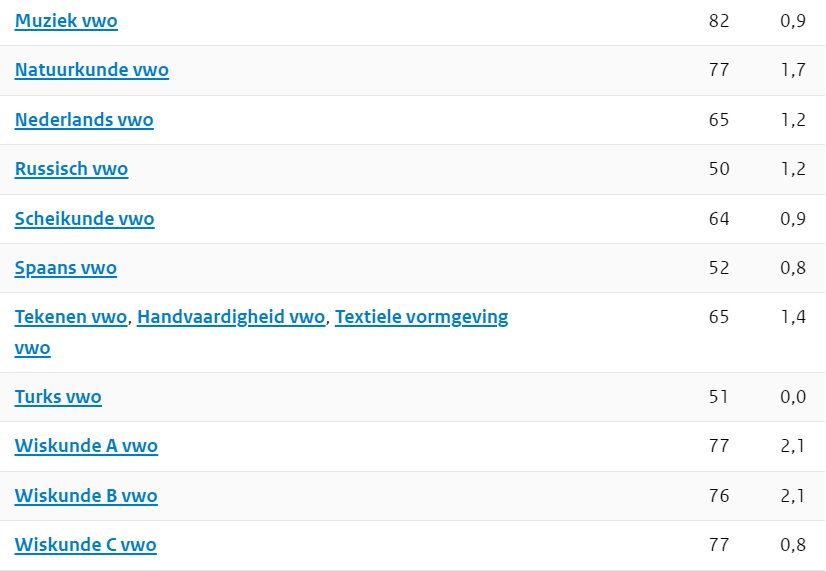Click the 1,7 value for Natuurkunde

click(793, 70)
